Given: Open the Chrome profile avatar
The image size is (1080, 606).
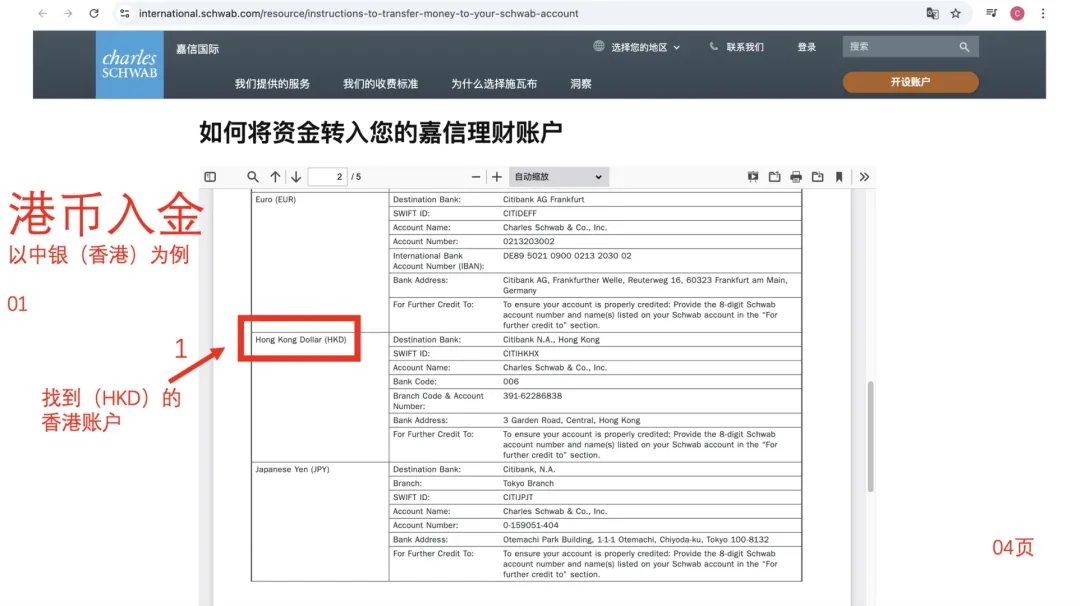Looking at the screenshot, I should tap(1017, 13).
